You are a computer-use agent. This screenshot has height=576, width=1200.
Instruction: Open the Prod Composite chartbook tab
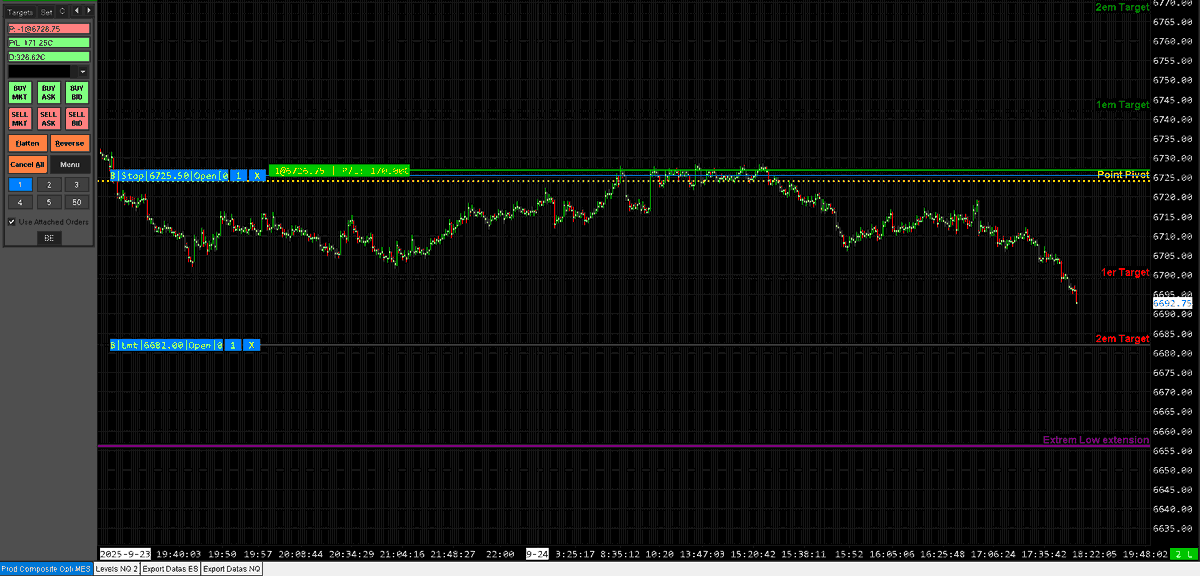click(46, 569)
